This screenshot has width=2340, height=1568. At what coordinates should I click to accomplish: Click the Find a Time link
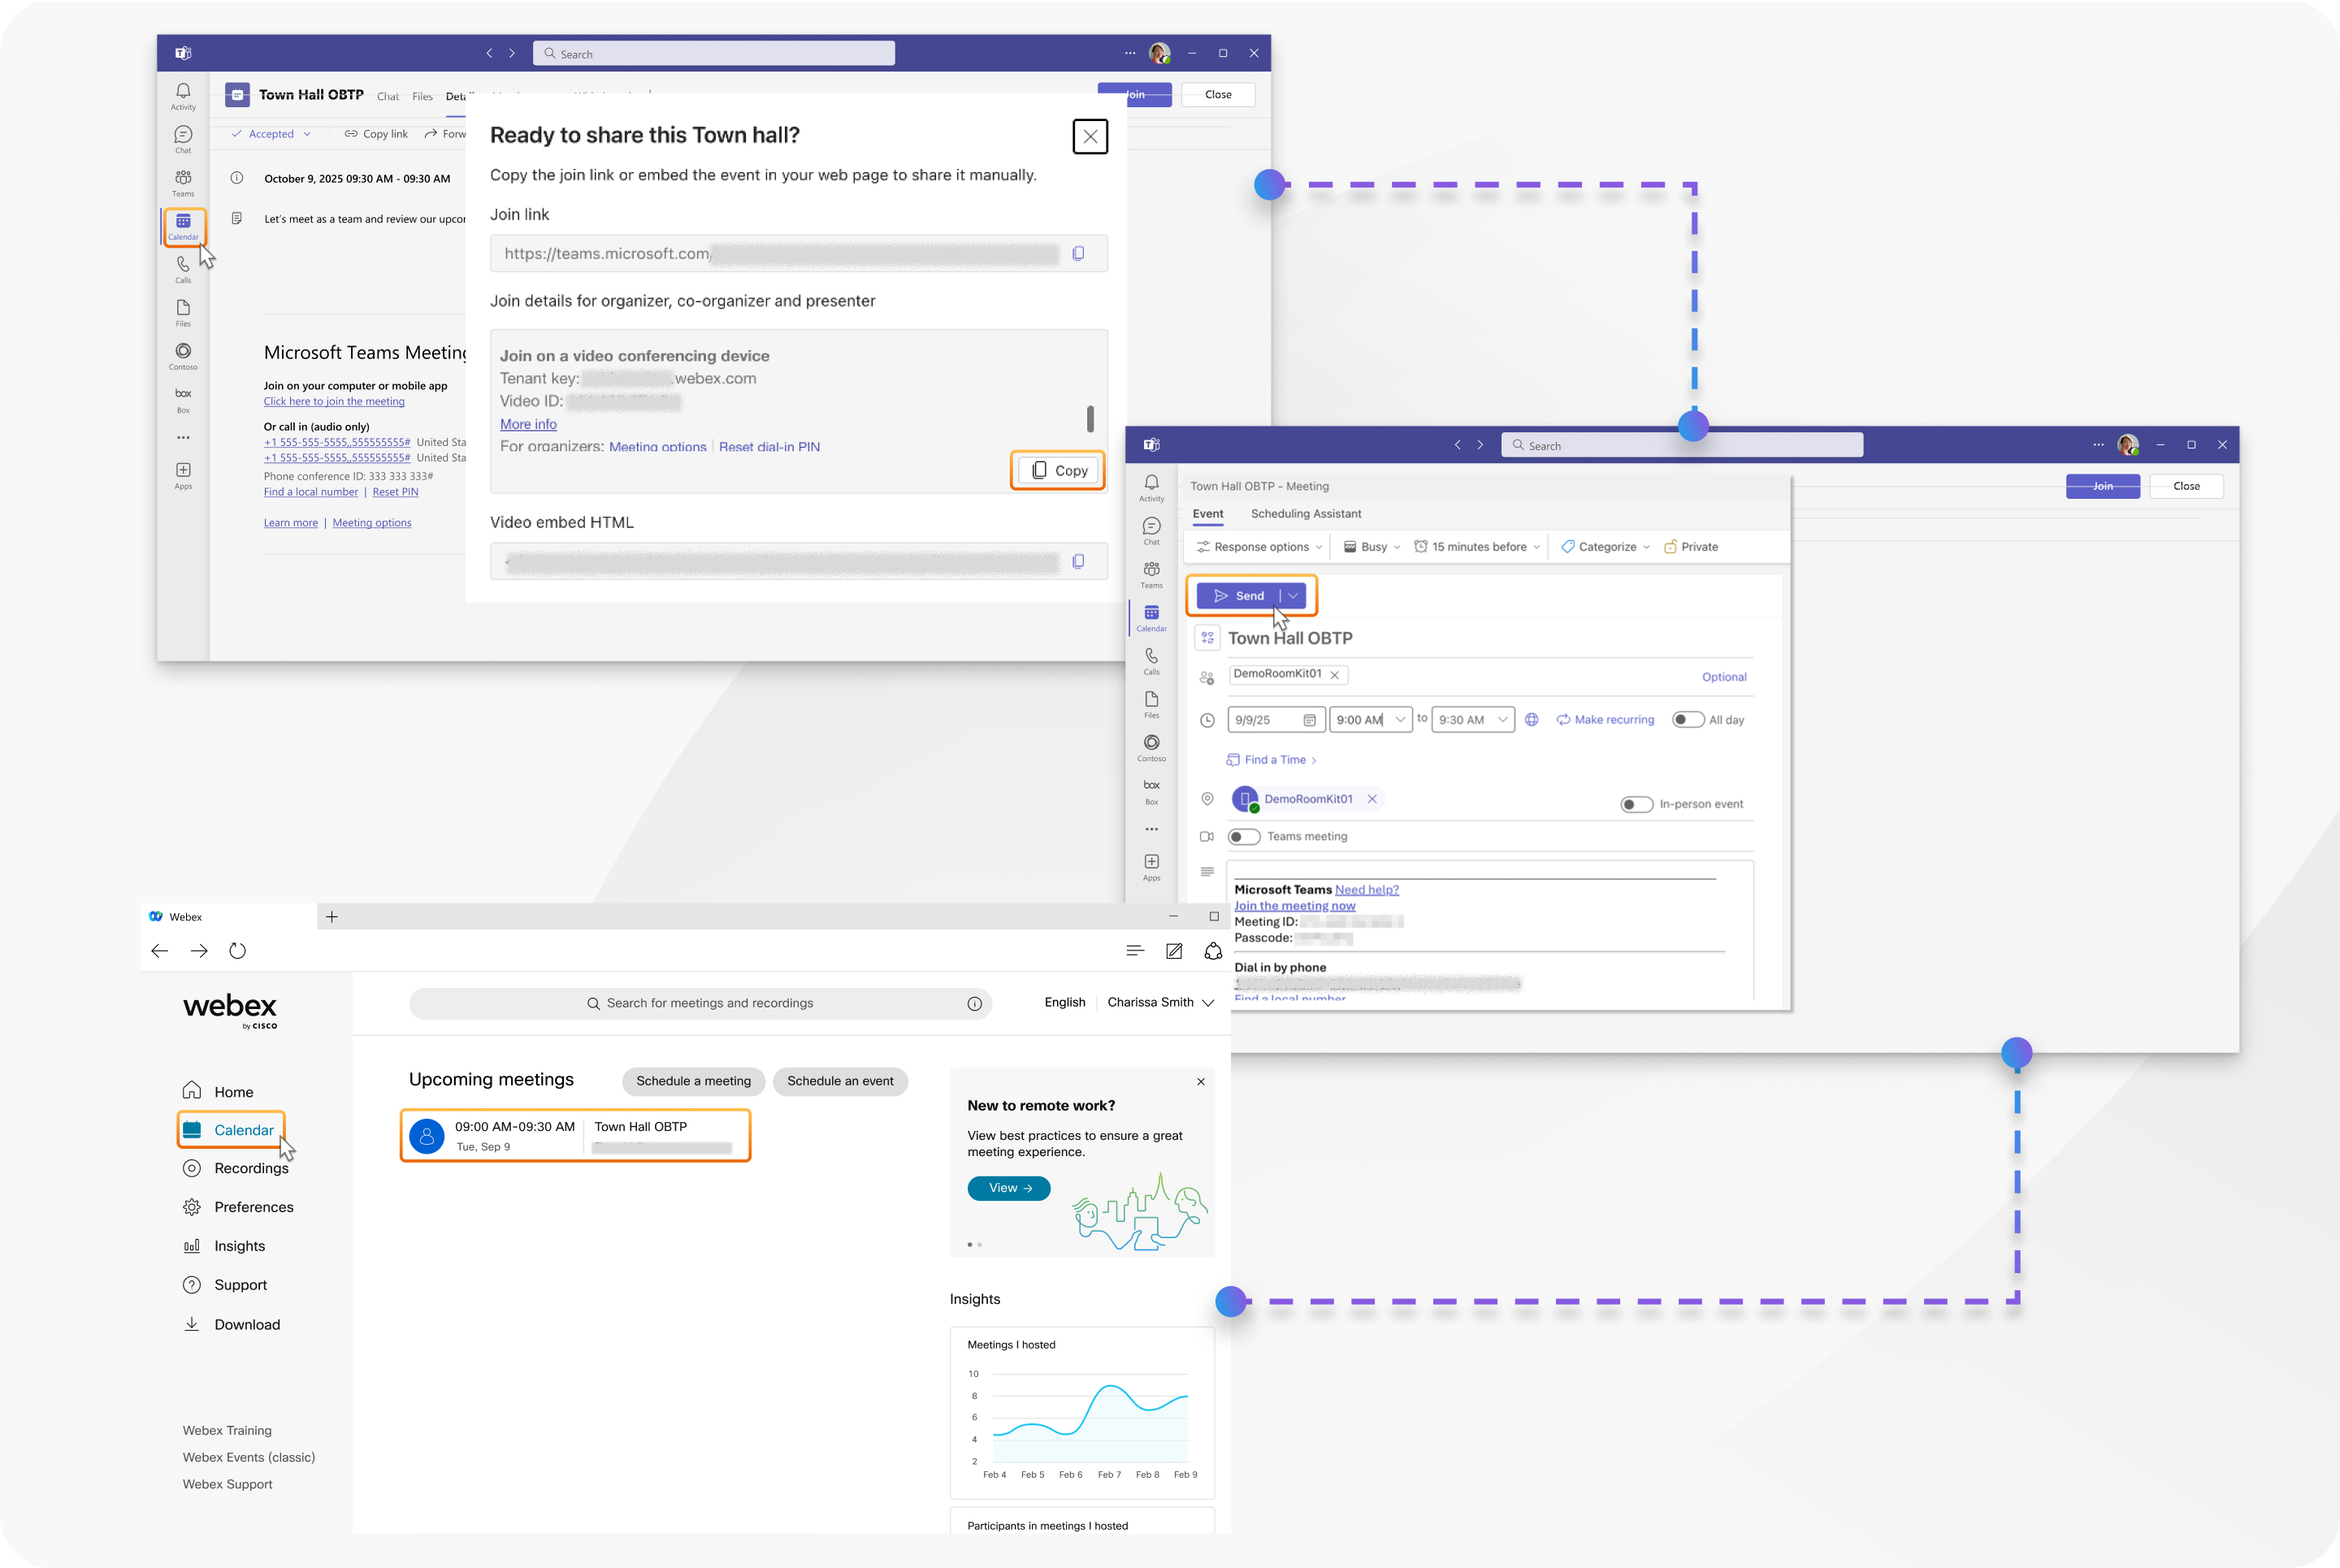[1271, 761]
